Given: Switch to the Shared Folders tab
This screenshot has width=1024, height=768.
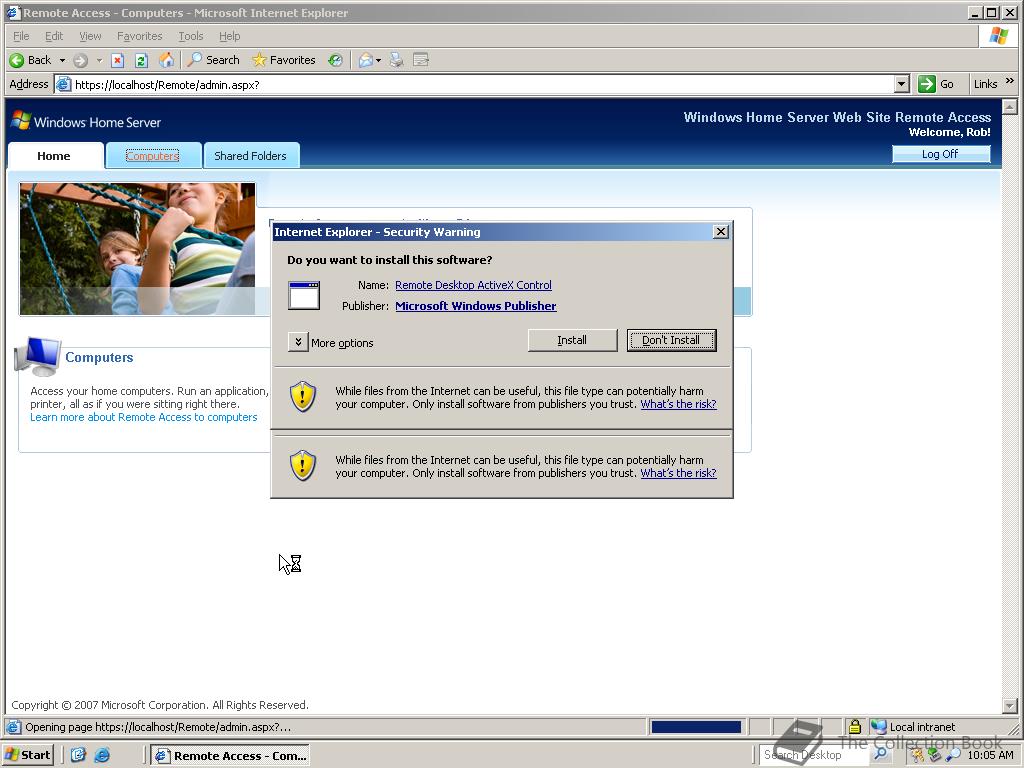Looking at the screenshot, I should click(x=251, y=155).
